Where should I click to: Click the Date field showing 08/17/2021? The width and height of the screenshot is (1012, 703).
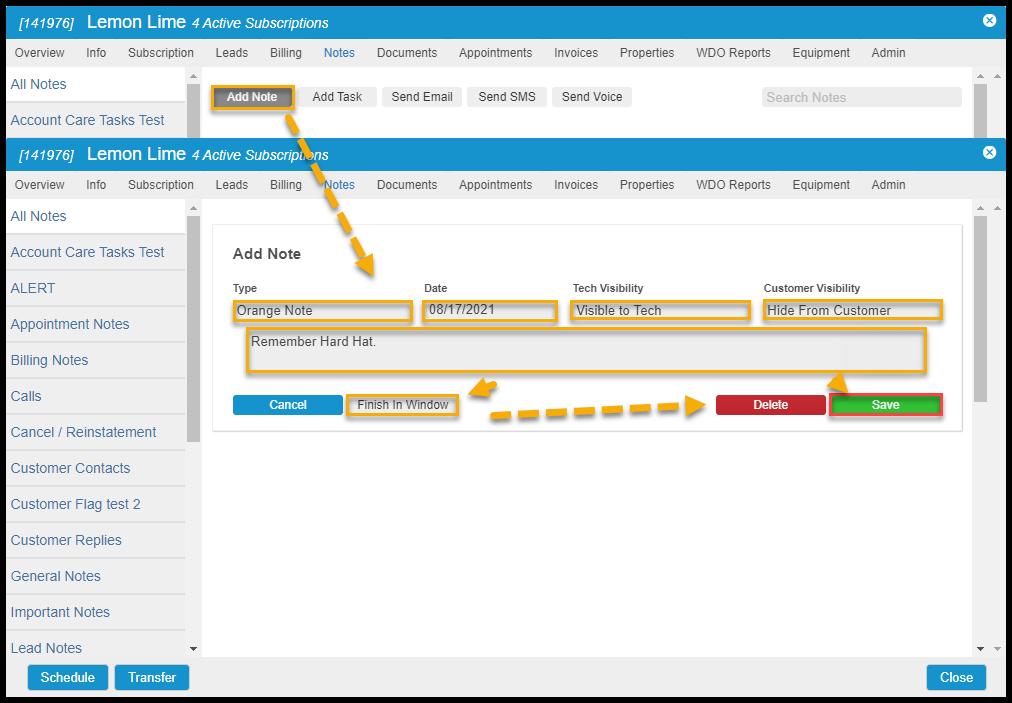point(489,311)
